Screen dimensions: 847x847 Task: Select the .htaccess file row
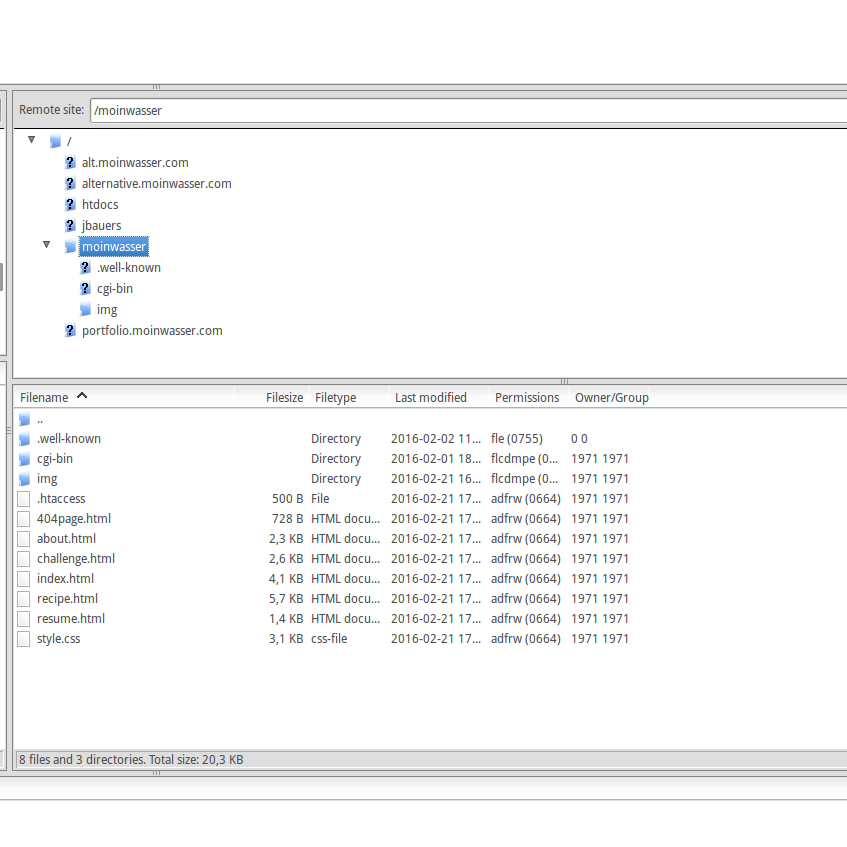click(61, 499)
